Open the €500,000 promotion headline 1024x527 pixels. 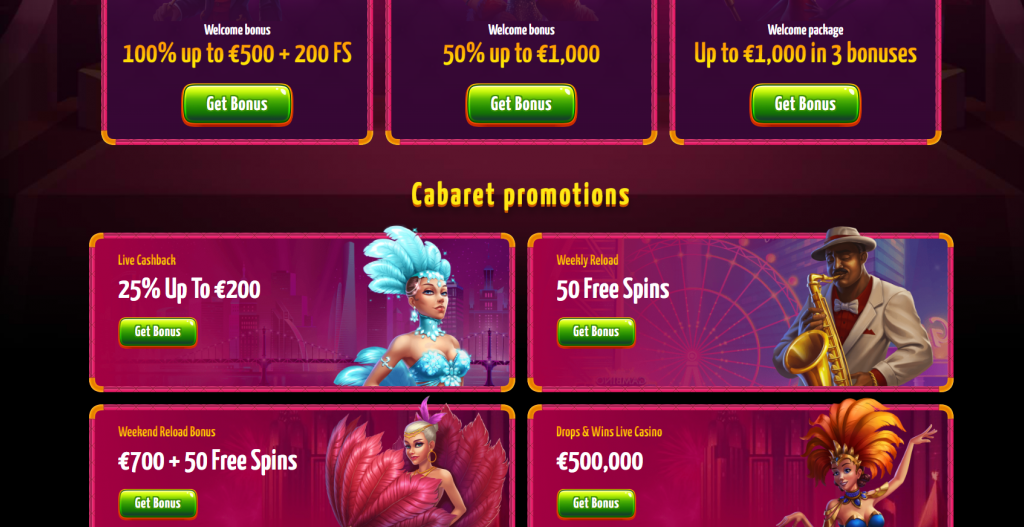coord(600,462)
